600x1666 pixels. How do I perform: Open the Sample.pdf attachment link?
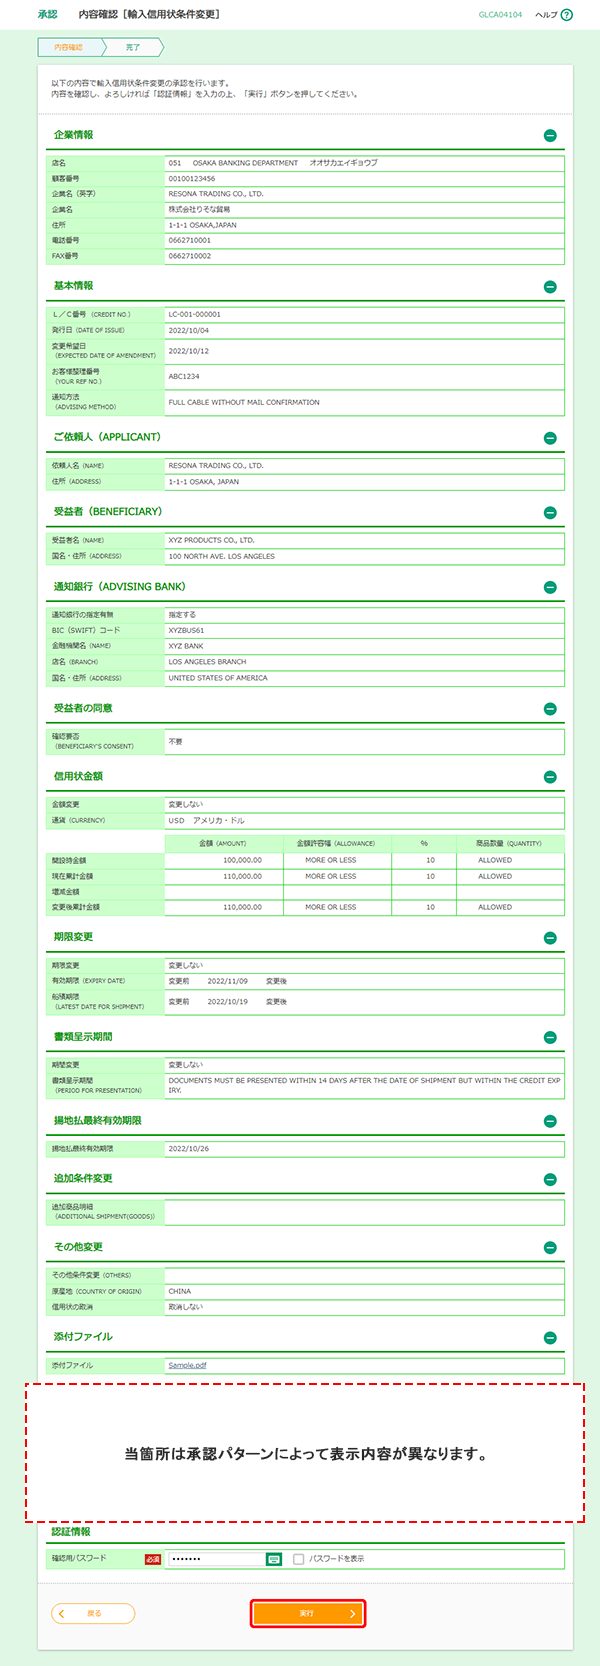pos(187,1365)
